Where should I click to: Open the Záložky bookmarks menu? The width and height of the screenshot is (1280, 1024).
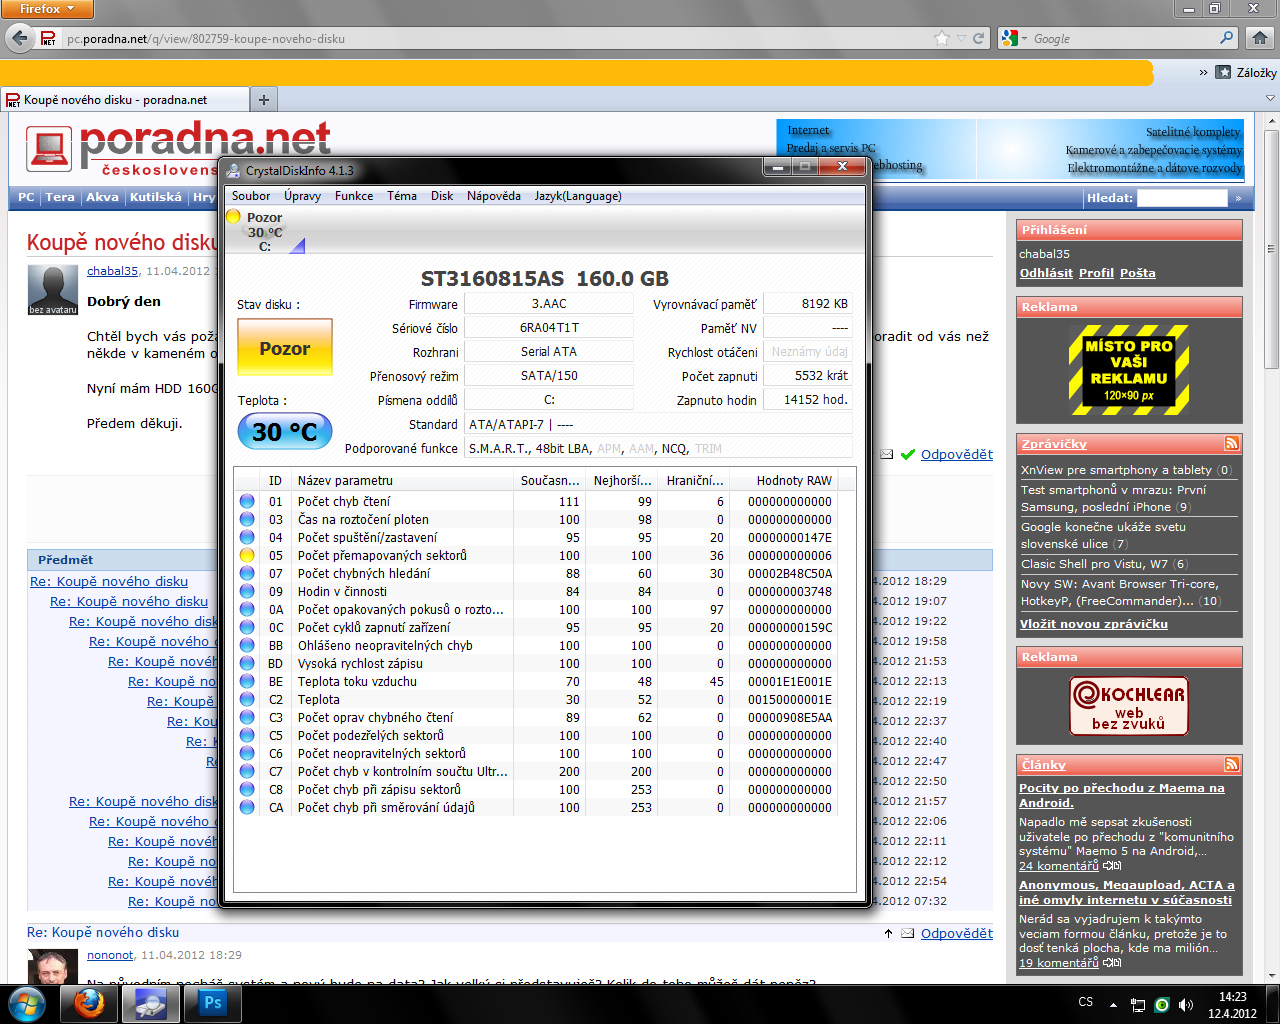(x=1246, y=72)
